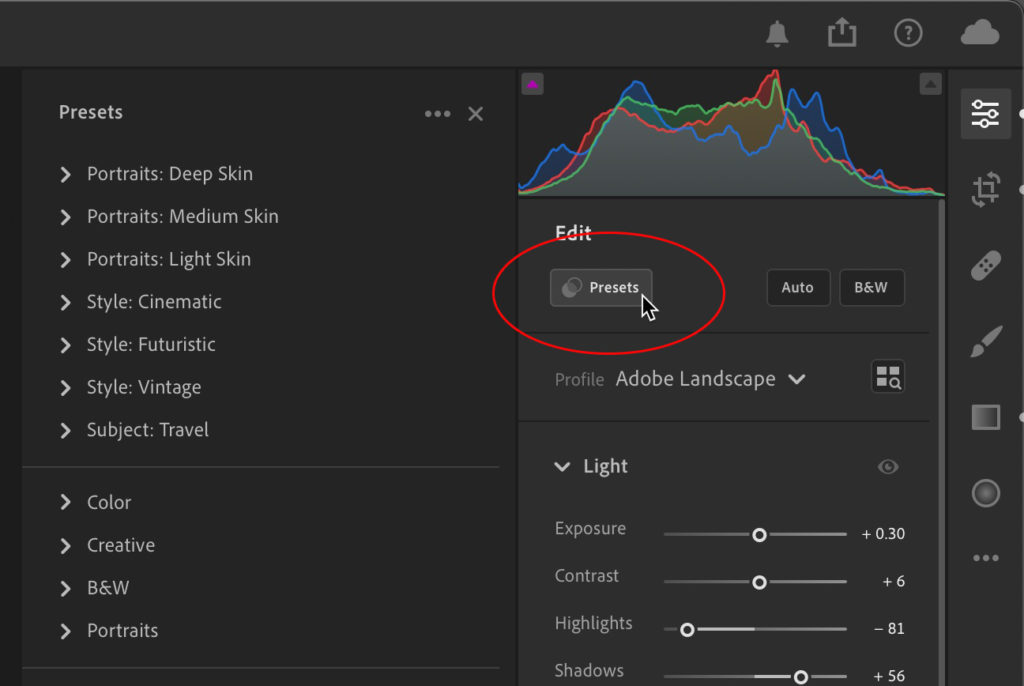
Task: Close the Presets panel
Action: point(475,114)
